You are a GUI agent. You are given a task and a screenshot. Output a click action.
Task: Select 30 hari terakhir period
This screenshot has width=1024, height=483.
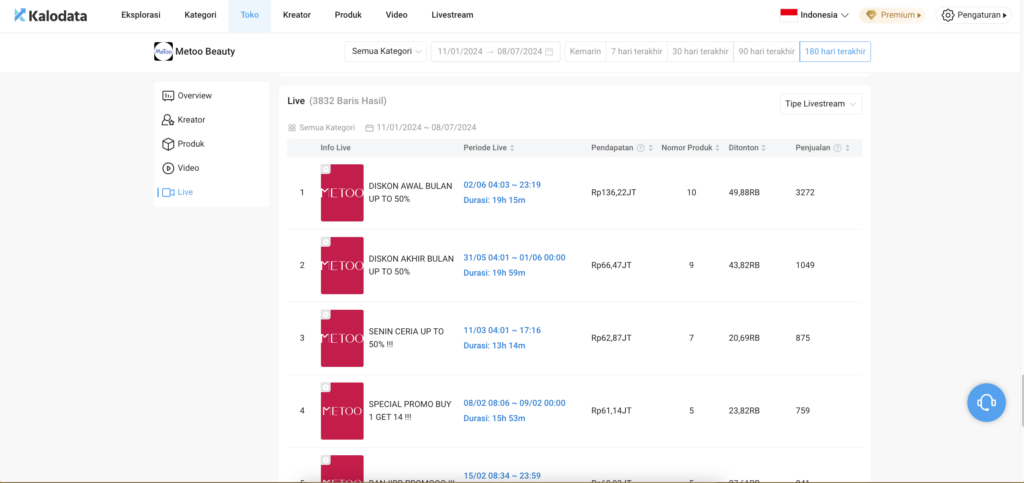point(700,52)
